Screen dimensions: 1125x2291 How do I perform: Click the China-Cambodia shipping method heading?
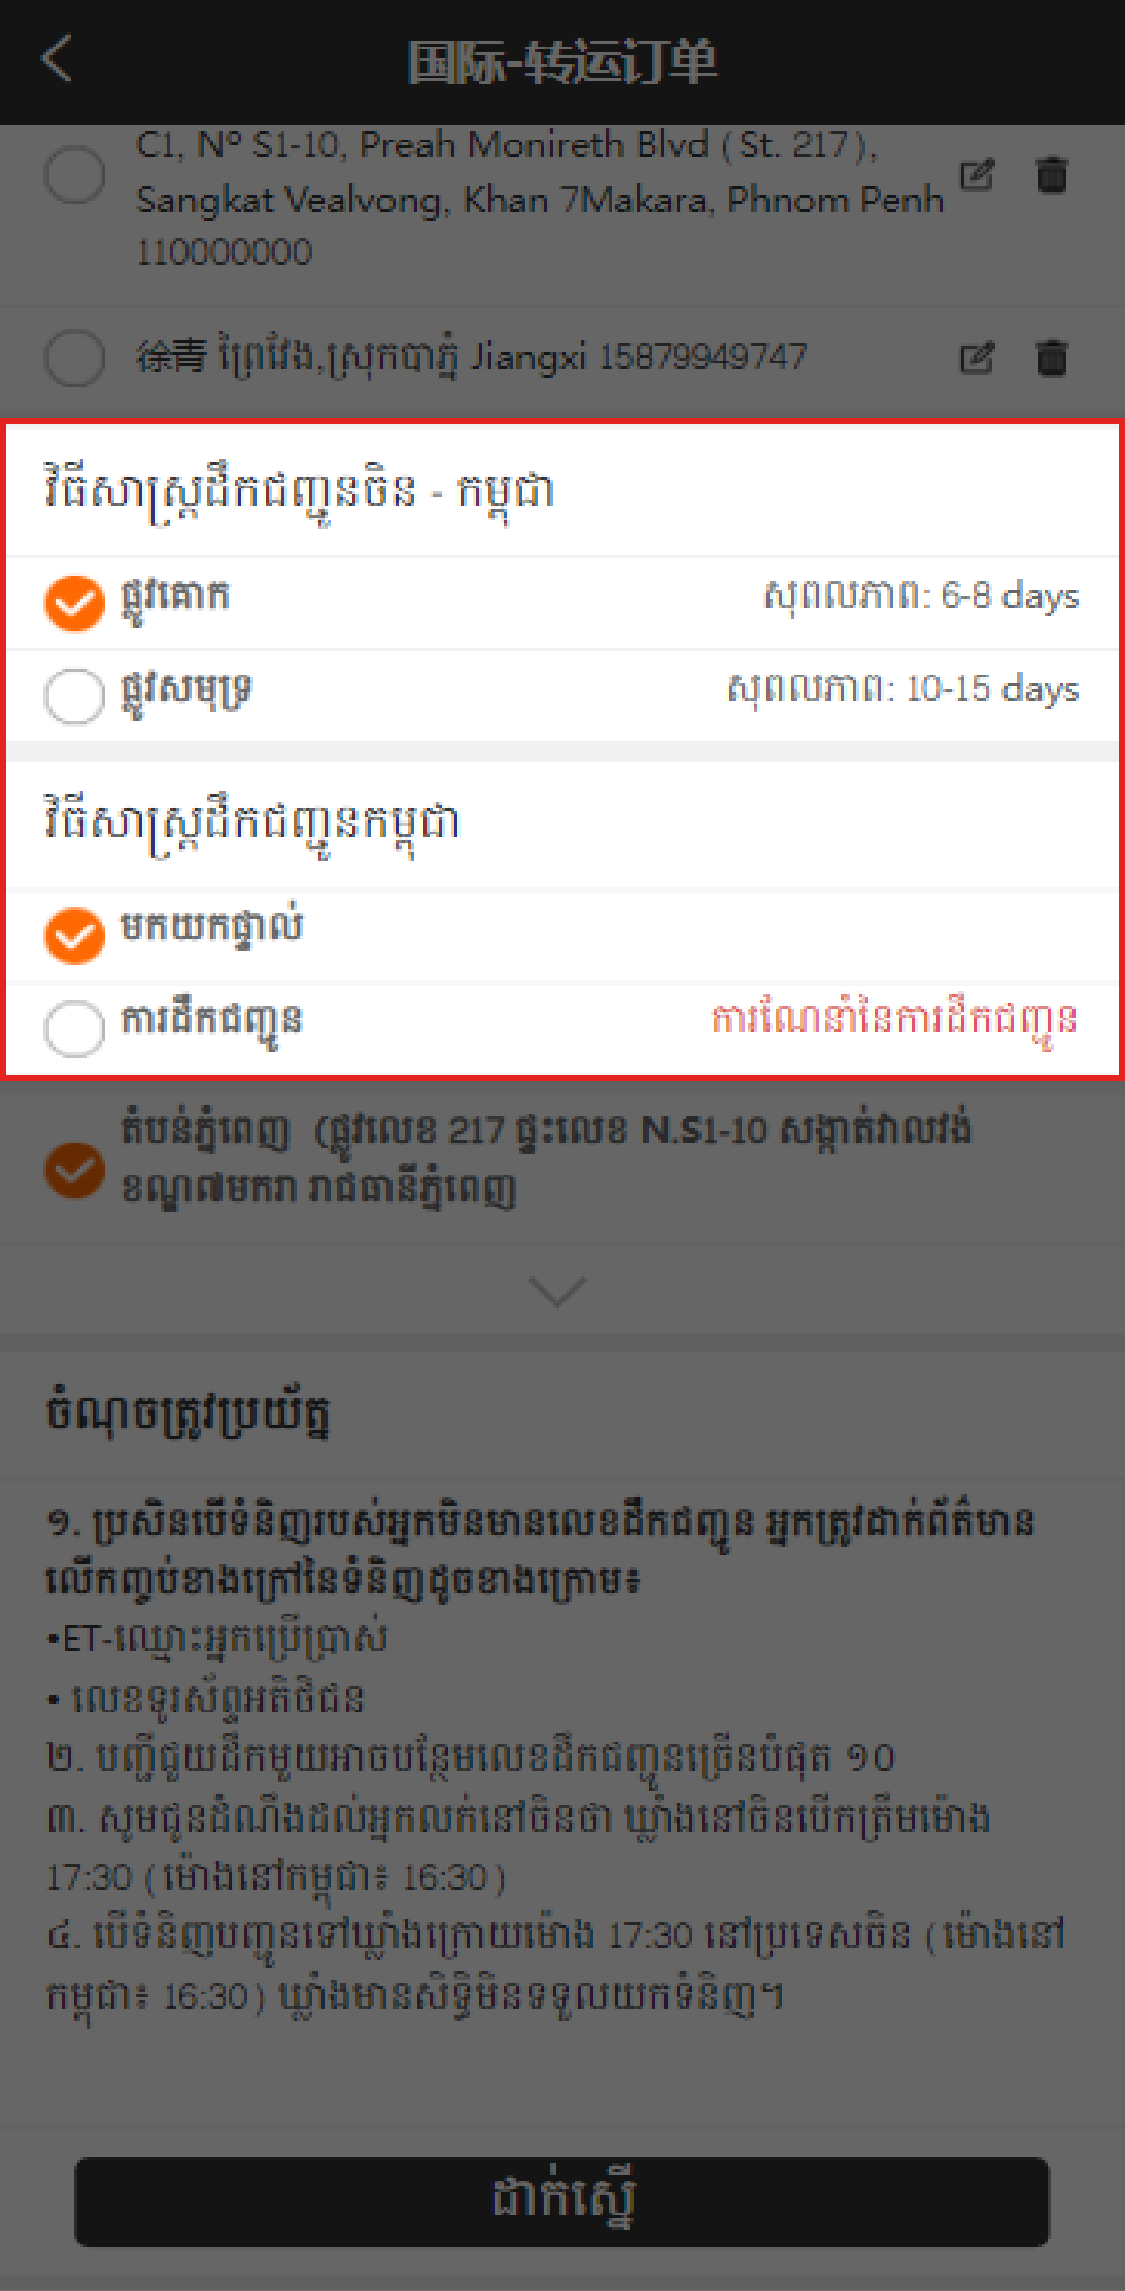coord(299,491)
